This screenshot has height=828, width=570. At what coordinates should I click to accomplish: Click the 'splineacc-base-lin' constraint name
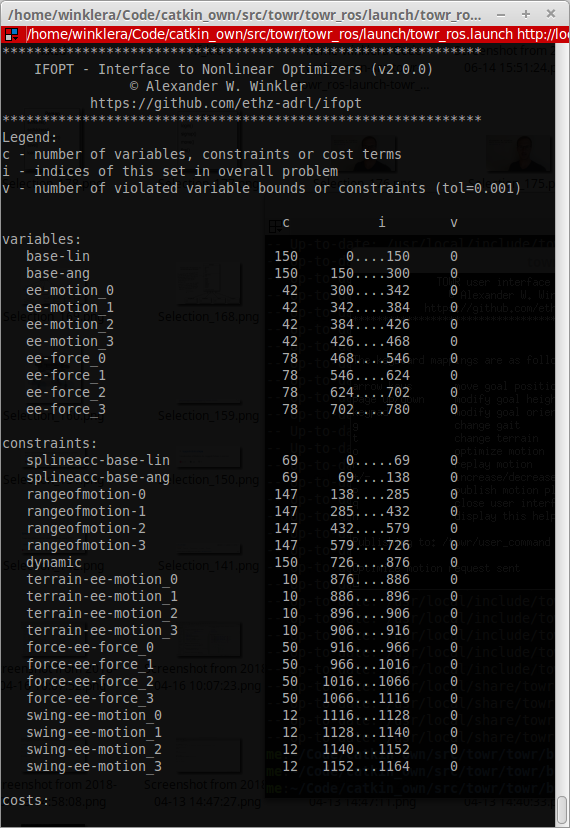[x=98, y=460]
